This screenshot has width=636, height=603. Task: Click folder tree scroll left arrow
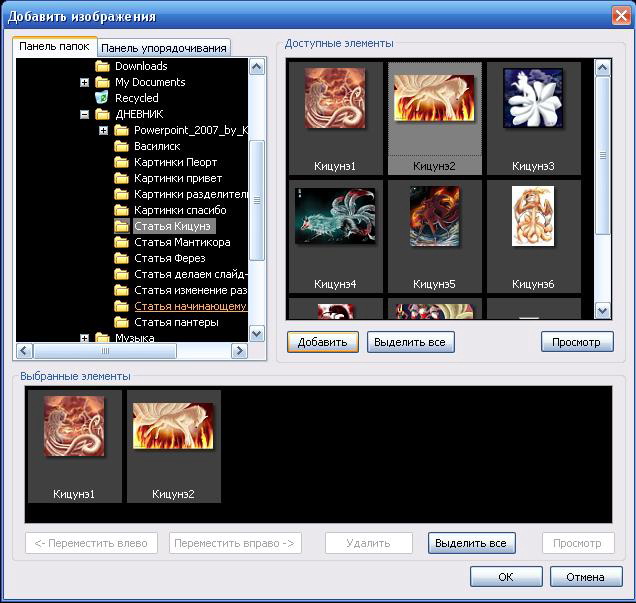pos(24,350)
